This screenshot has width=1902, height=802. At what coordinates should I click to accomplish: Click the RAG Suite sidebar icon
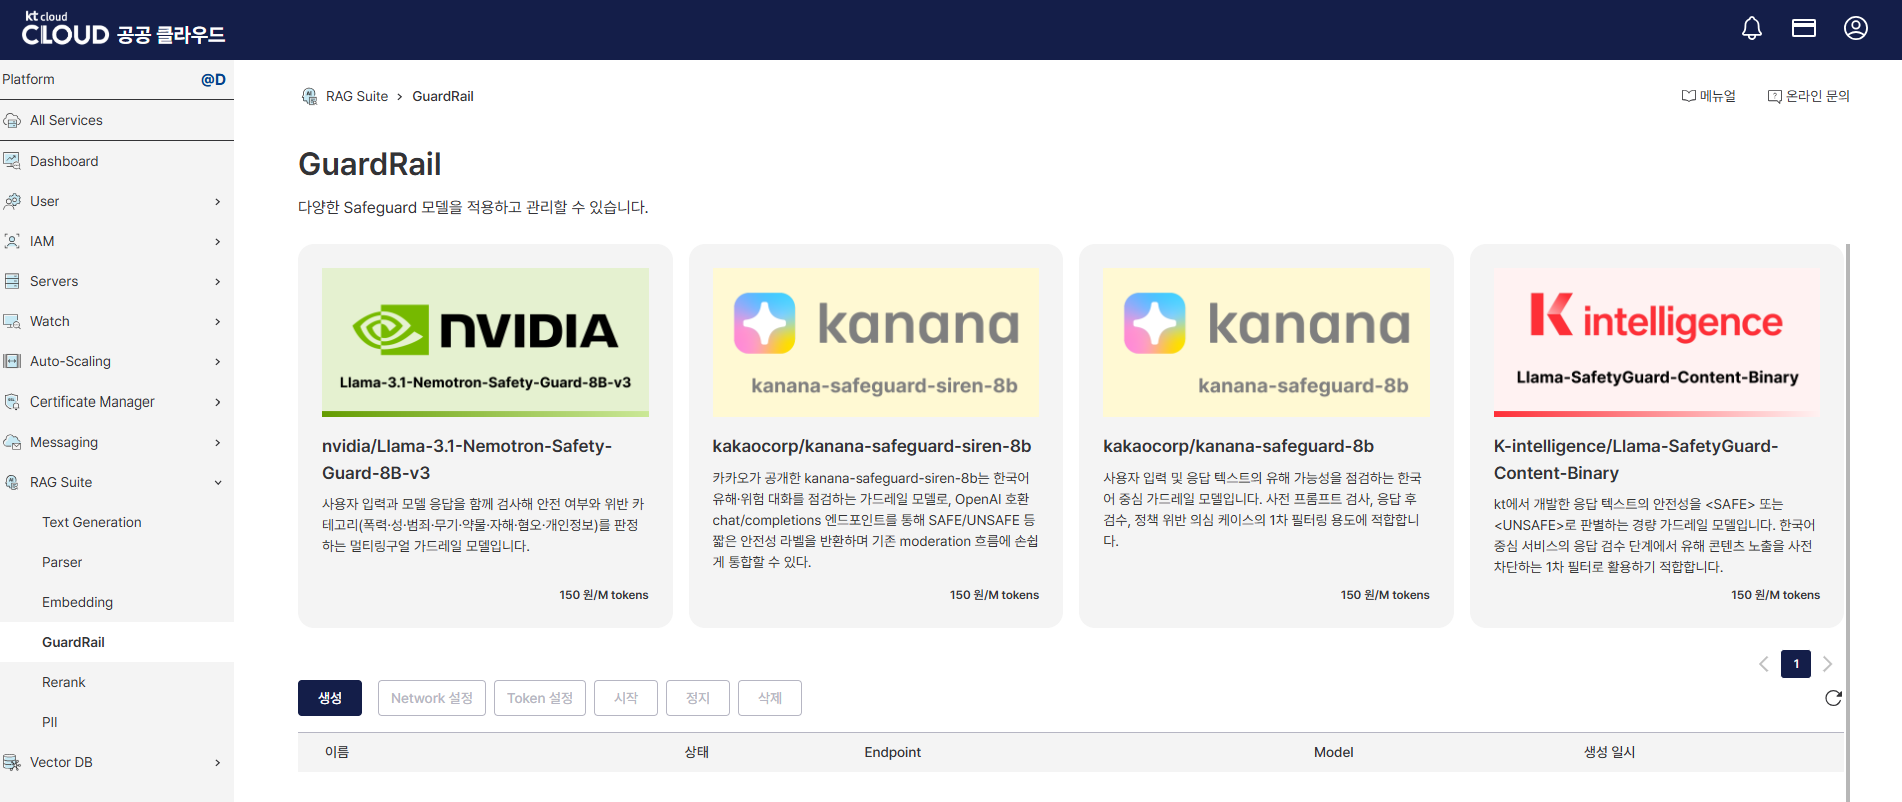(x=12, y=482)
